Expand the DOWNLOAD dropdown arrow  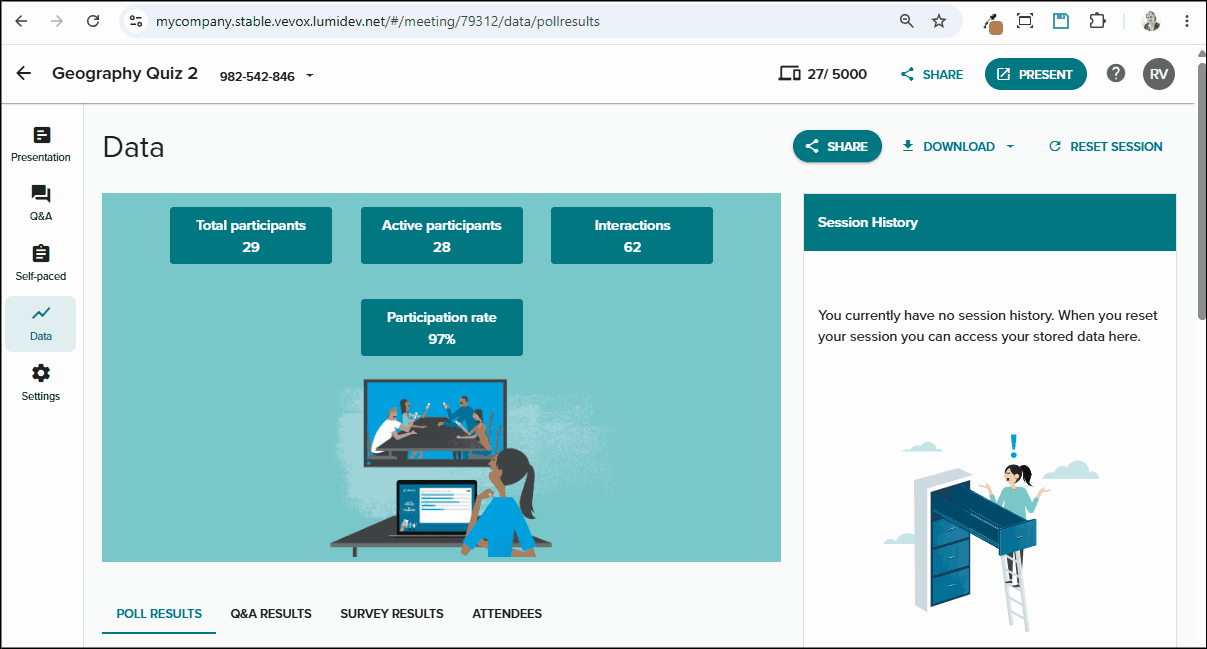(1010, 146)
